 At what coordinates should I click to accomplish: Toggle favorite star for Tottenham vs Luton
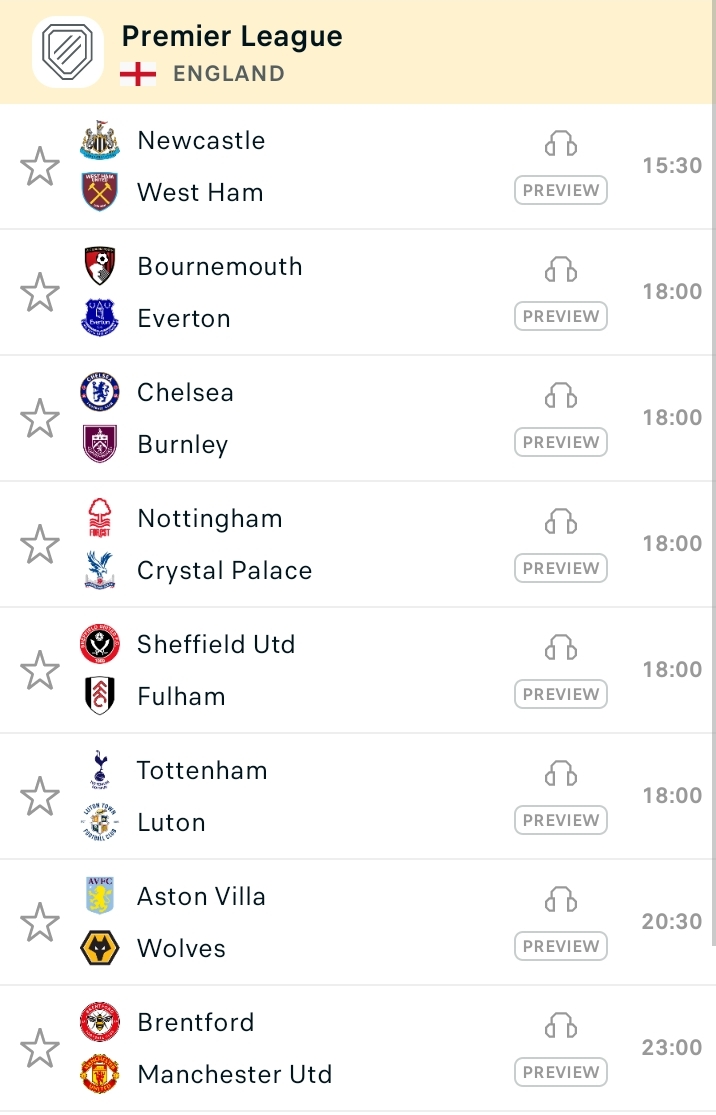40,796
